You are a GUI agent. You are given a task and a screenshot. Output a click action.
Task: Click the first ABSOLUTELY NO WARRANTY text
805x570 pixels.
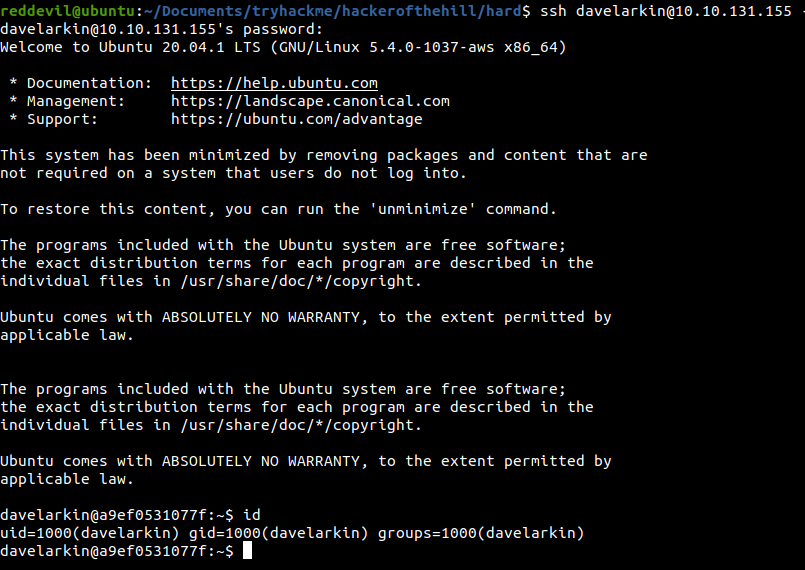click(261, 317)
